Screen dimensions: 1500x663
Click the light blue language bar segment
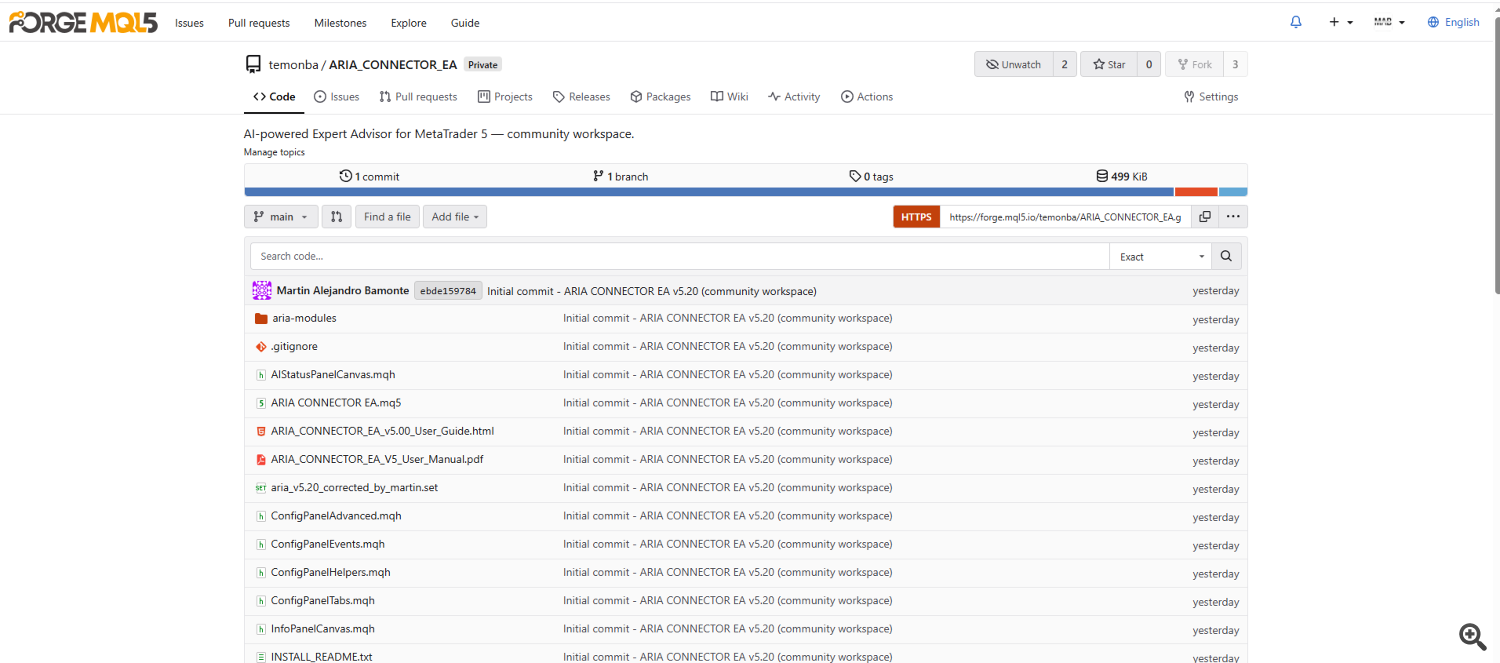point(1233,192)
